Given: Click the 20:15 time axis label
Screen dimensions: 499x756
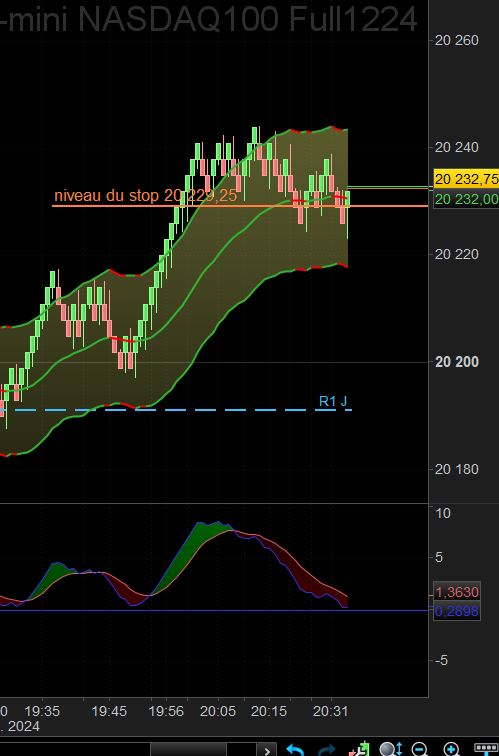Looking at the screenshot, I should (x=269, y=711).
